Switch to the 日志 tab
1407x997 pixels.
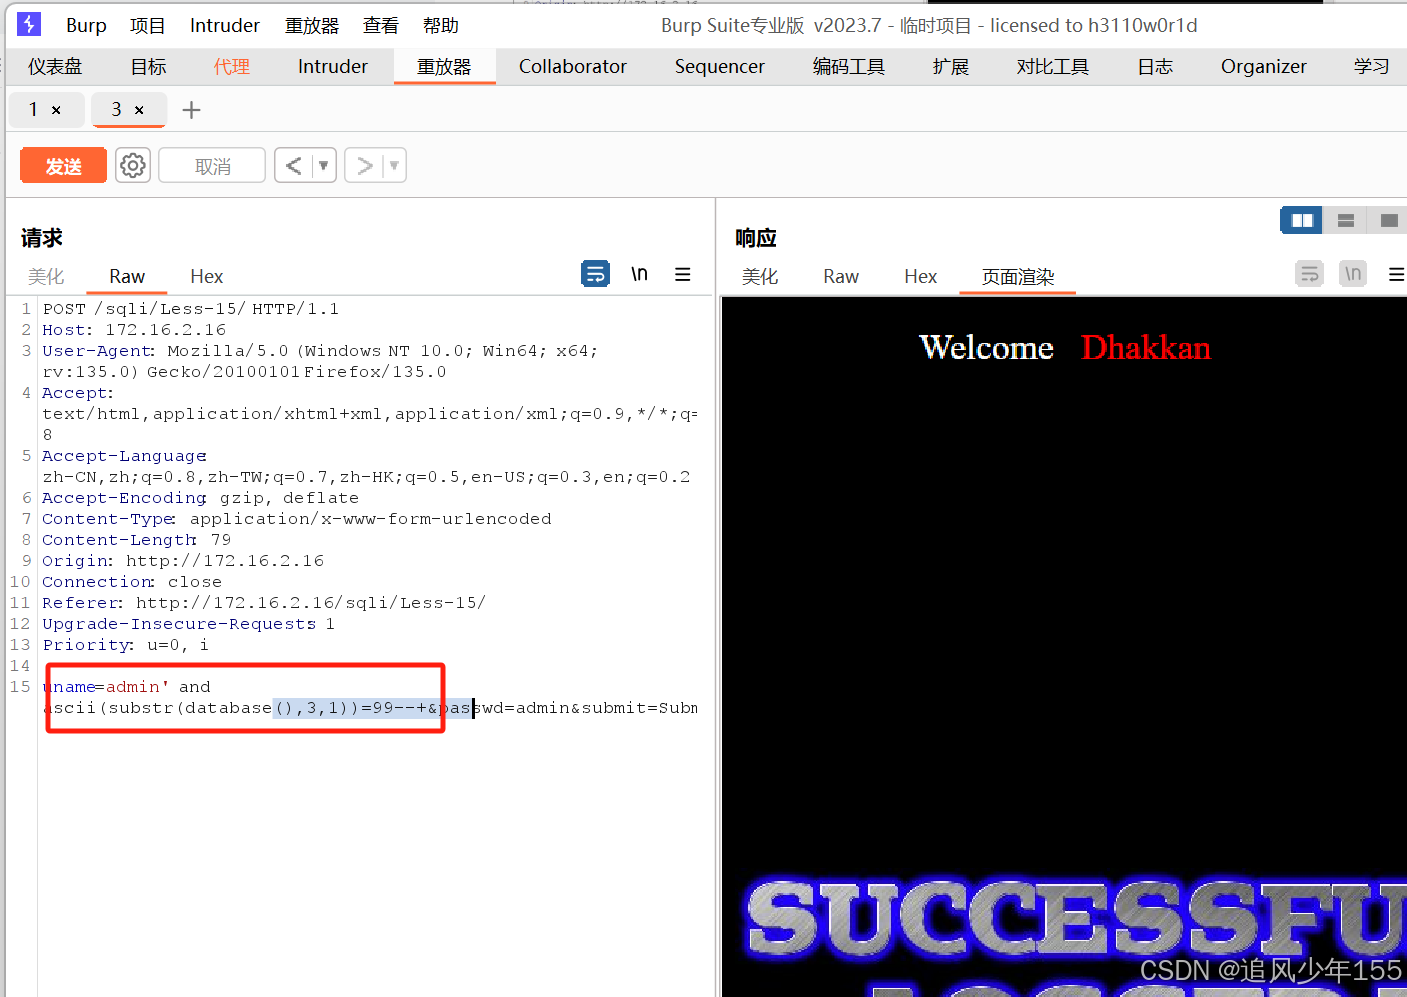(1155, 66)
